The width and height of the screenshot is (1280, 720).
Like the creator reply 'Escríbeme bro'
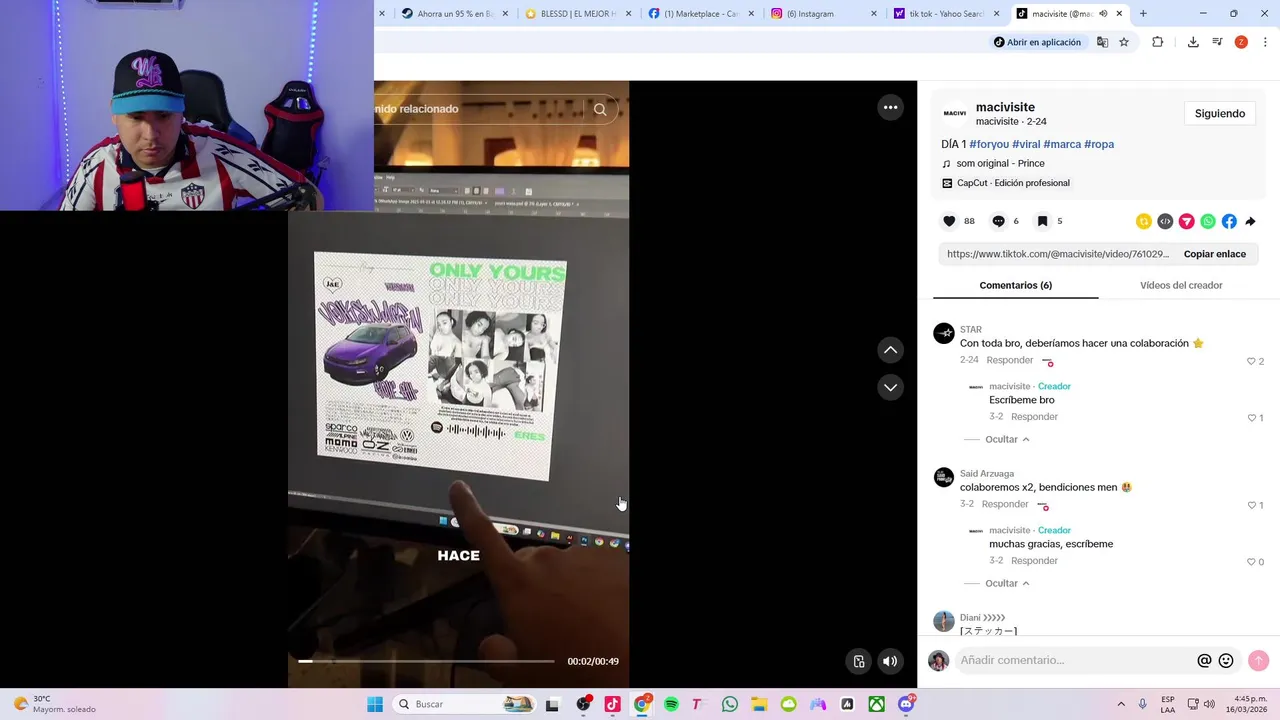coord(1251,417)
